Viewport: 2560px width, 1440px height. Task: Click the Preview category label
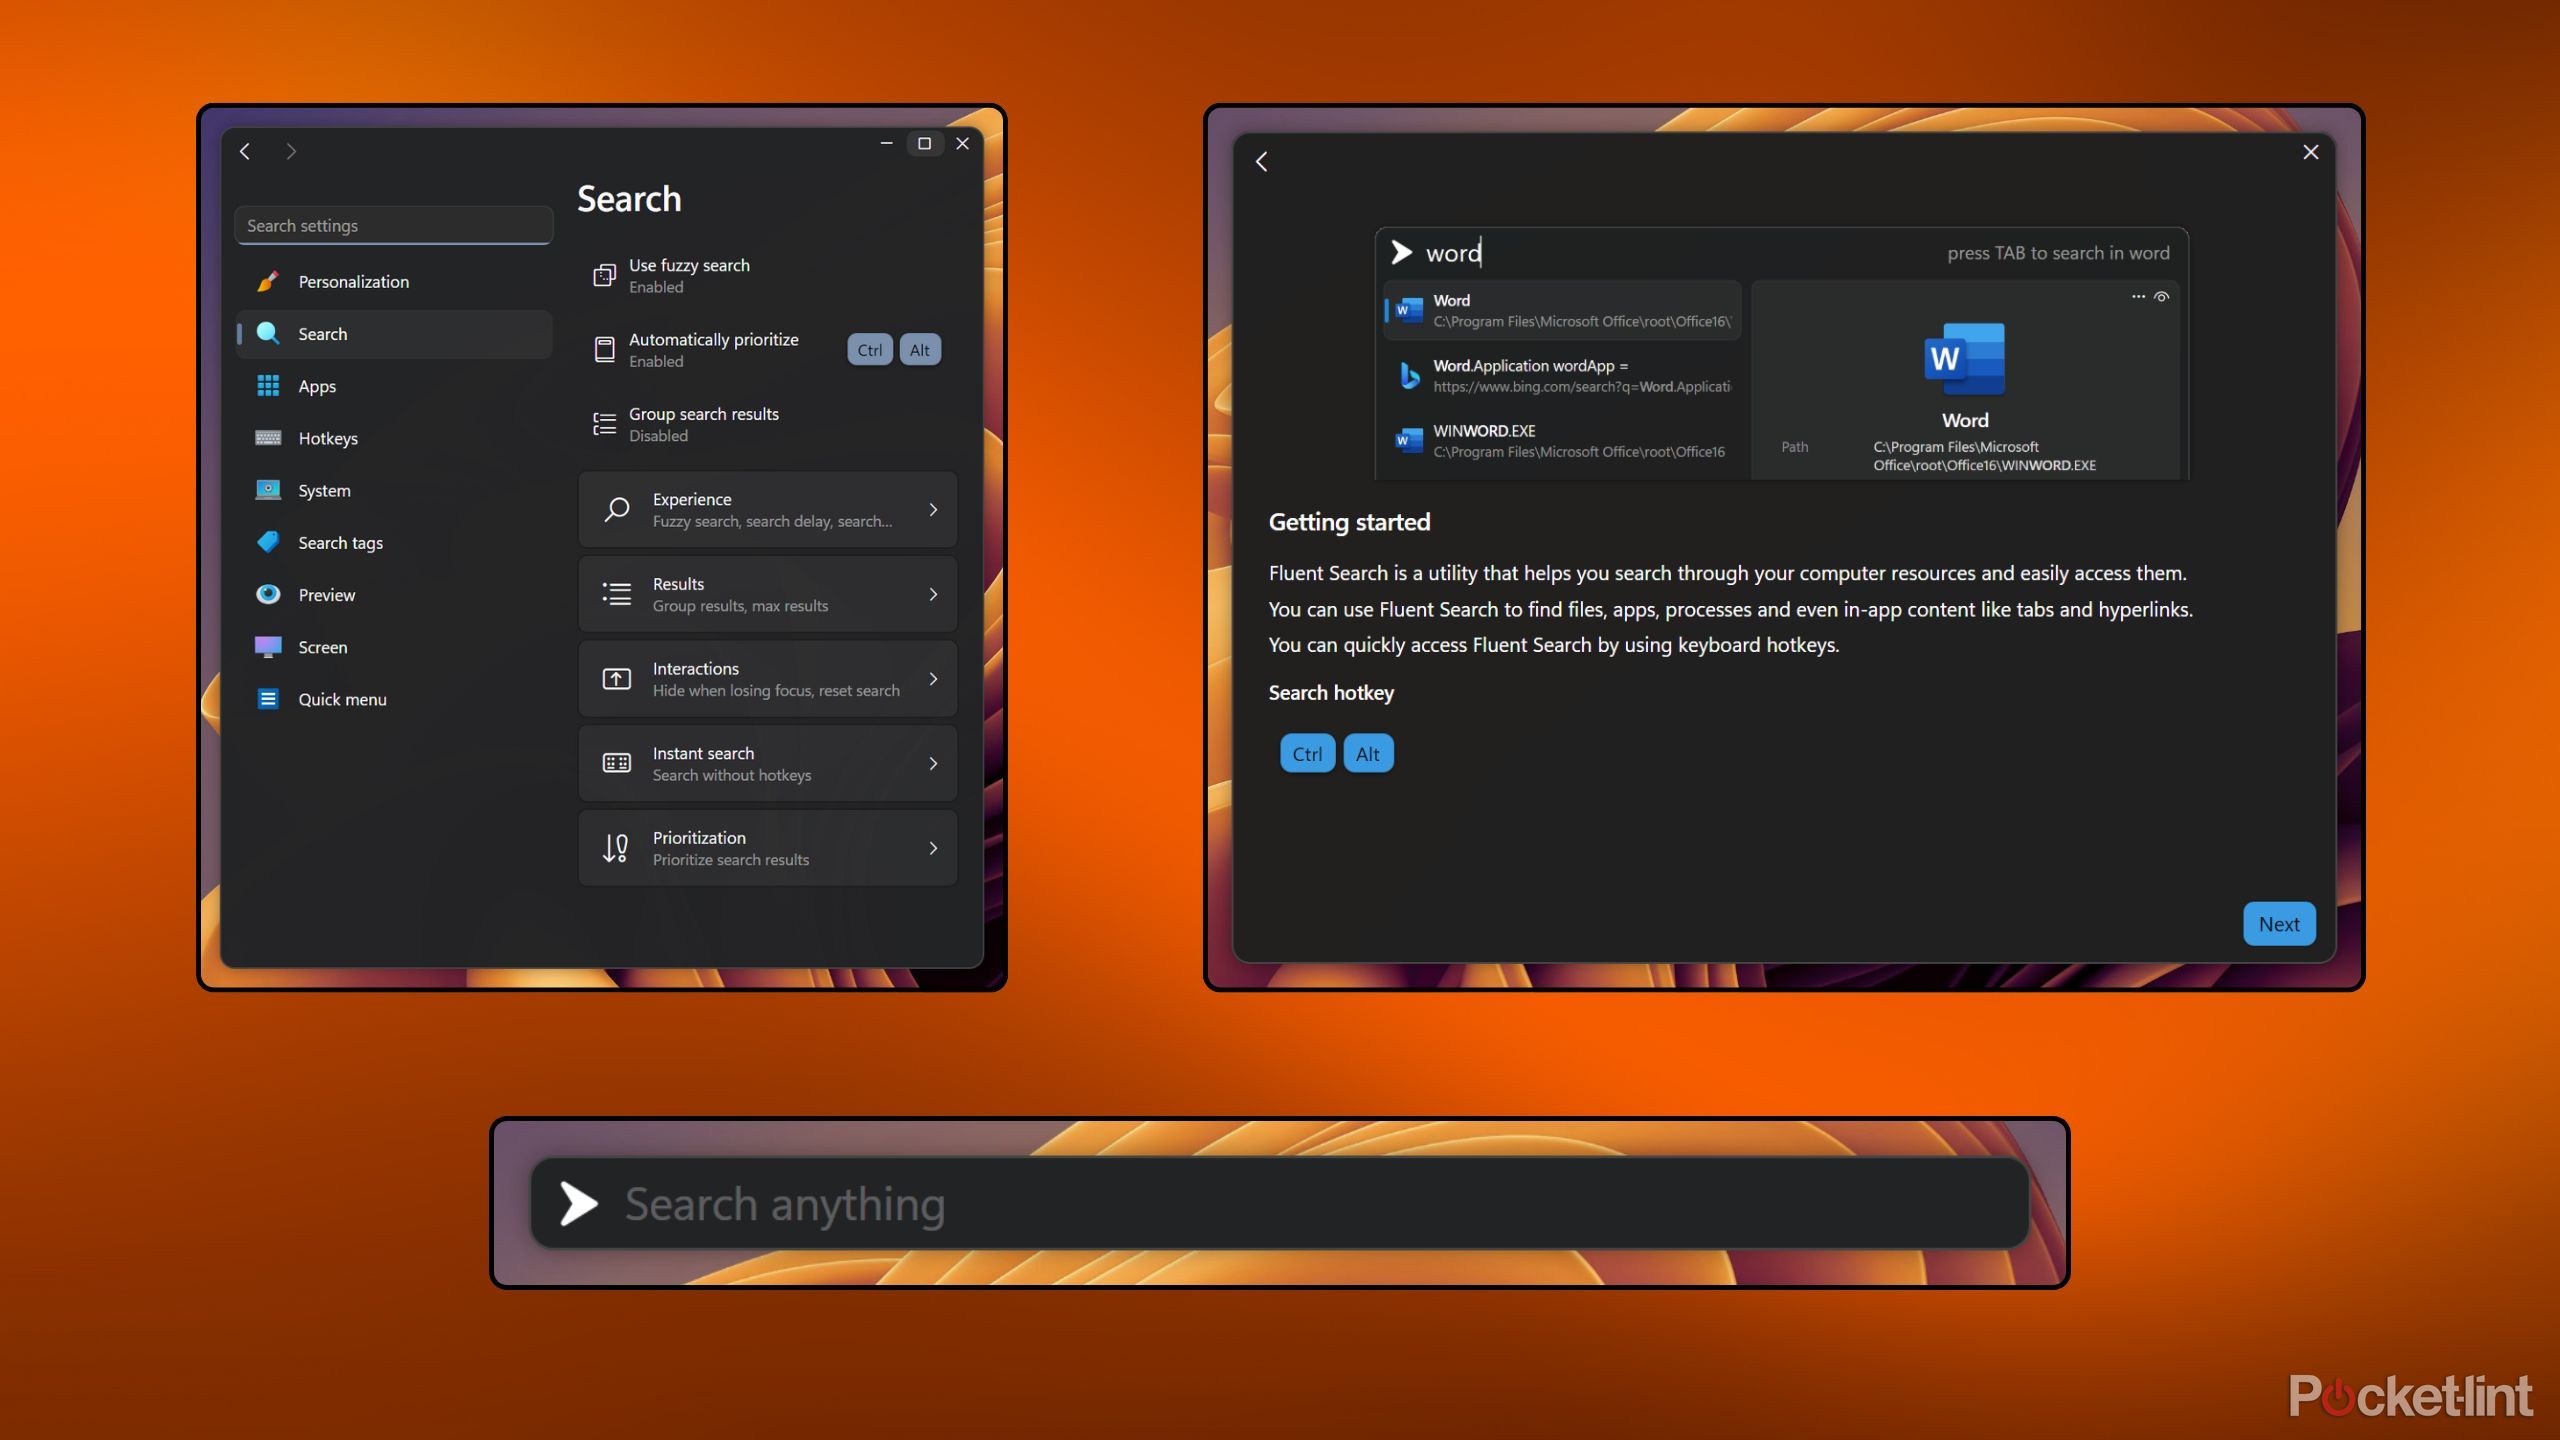326,595
